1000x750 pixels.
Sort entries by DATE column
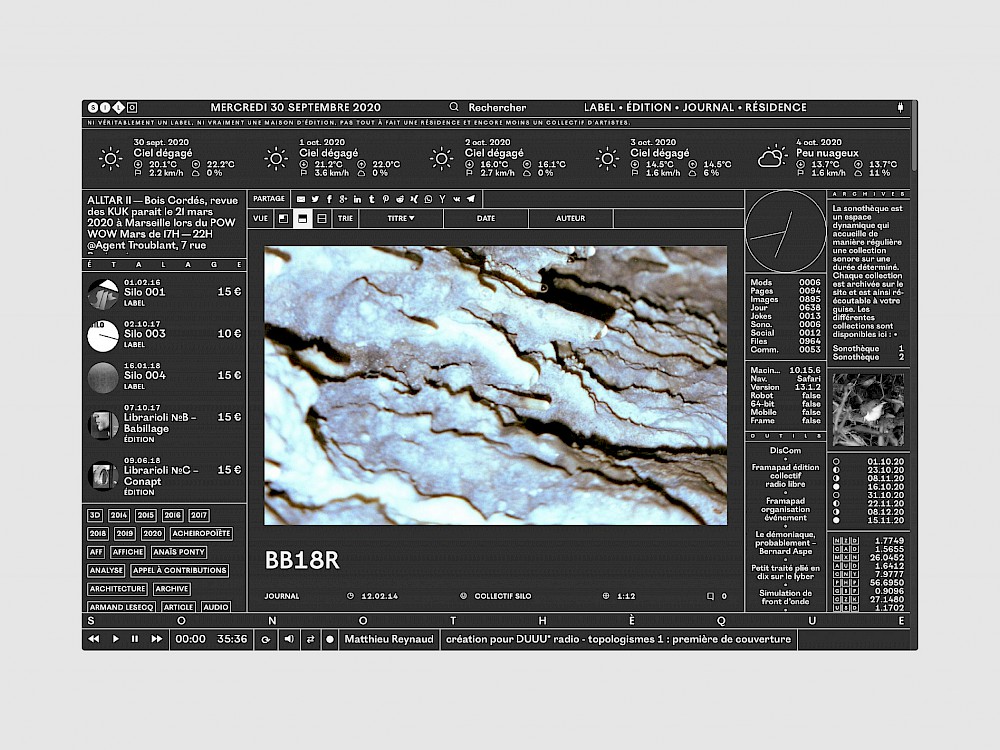(x=486, y=217)
